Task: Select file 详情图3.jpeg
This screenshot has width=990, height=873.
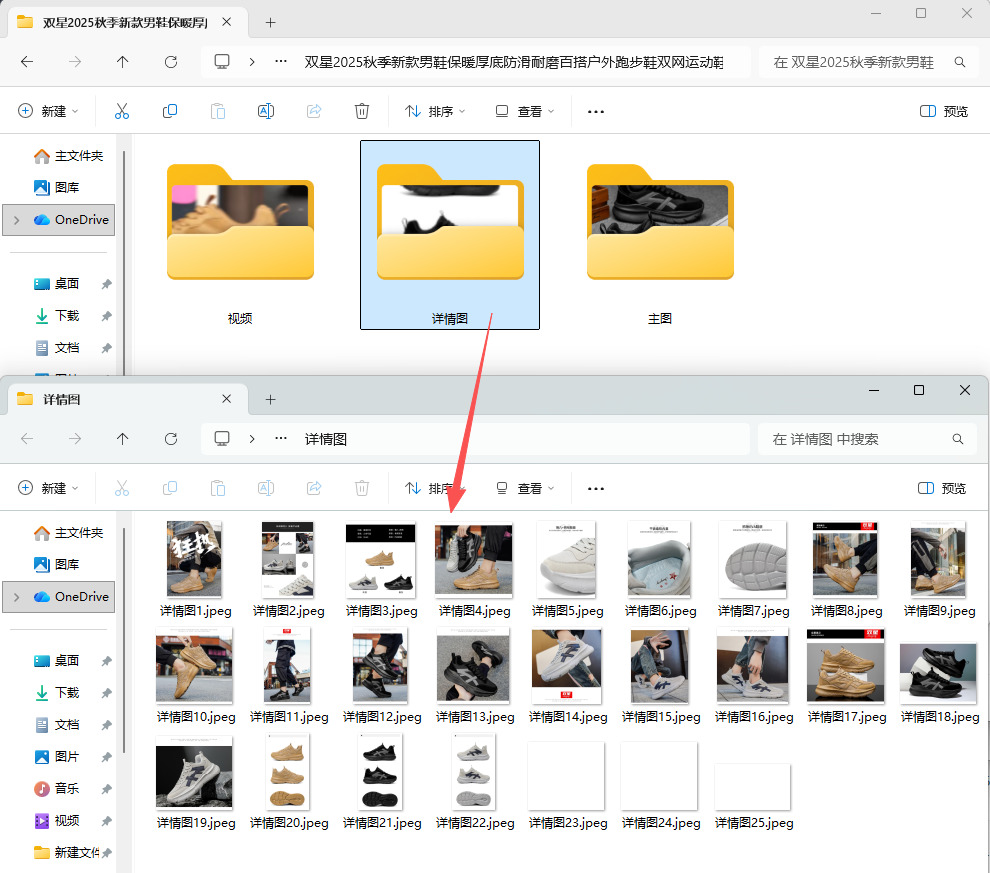Action: [381, 569]
